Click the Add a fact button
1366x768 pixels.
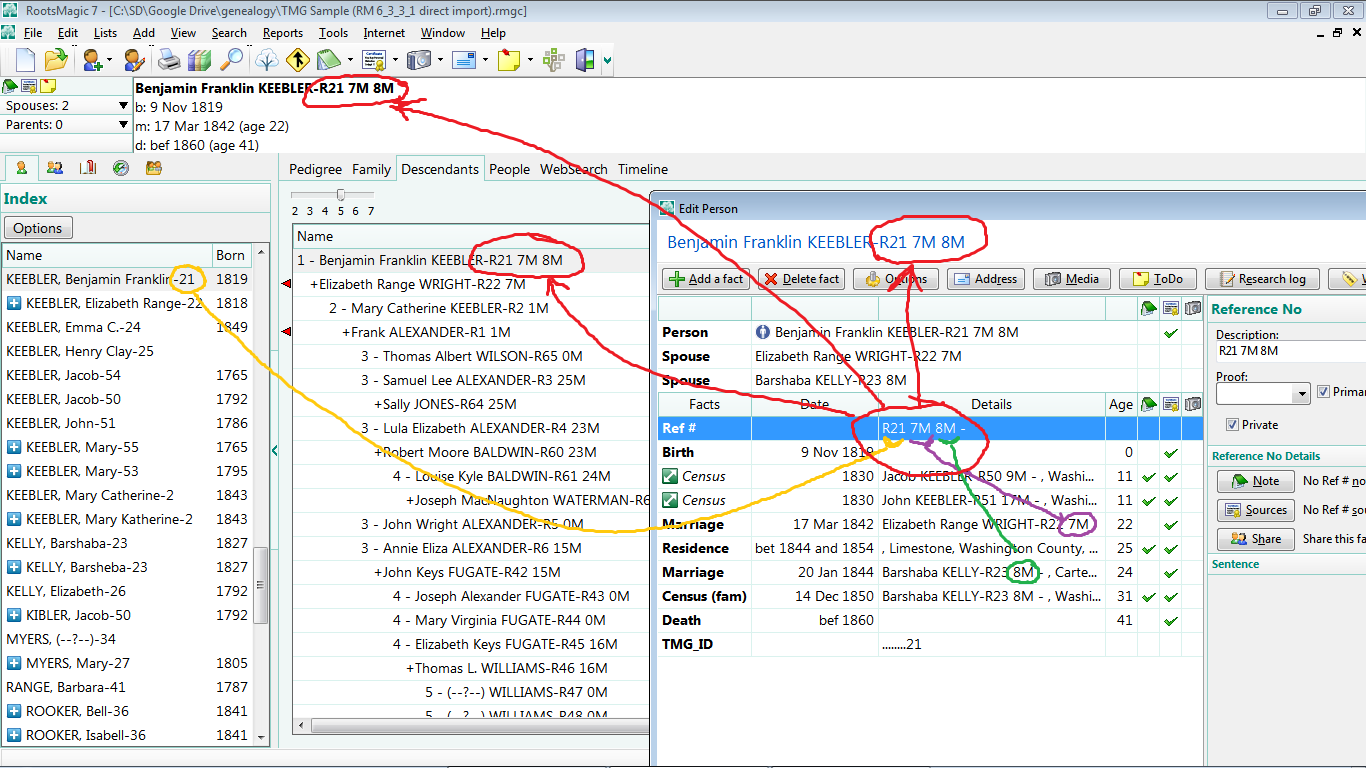click(x=706, y=279)
